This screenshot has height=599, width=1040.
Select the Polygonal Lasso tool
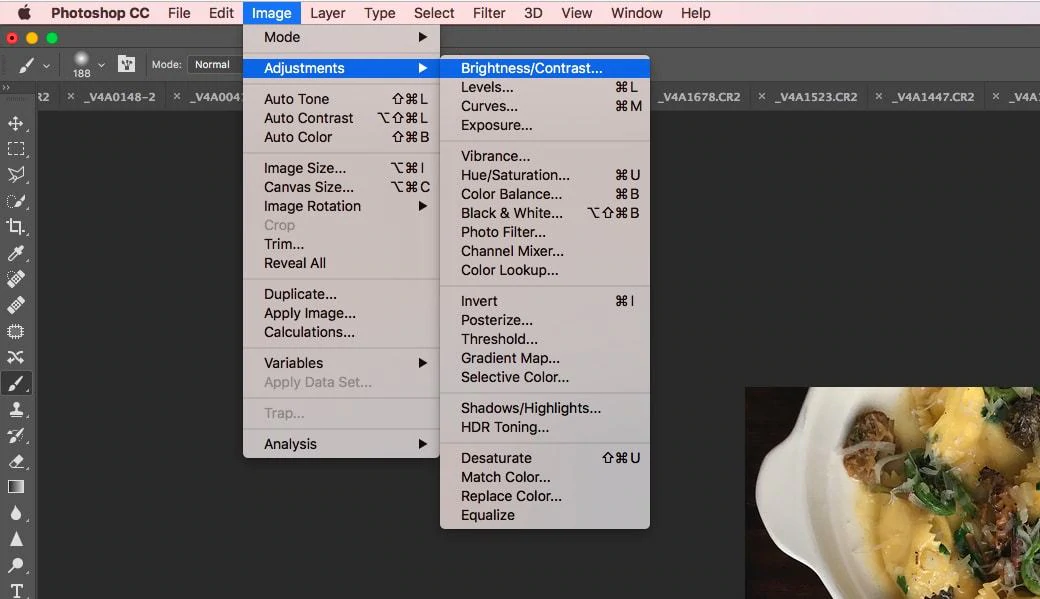coord(16,175)
